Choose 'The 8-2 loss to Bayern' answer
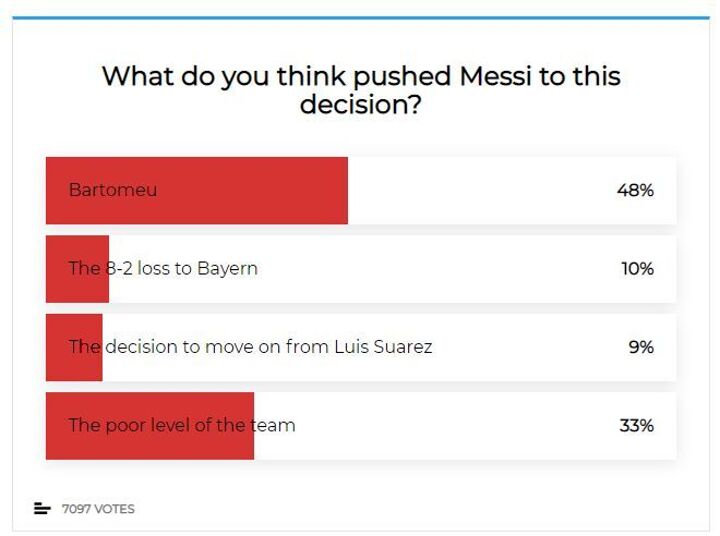The image size is (720, 536). coord(163,268)
